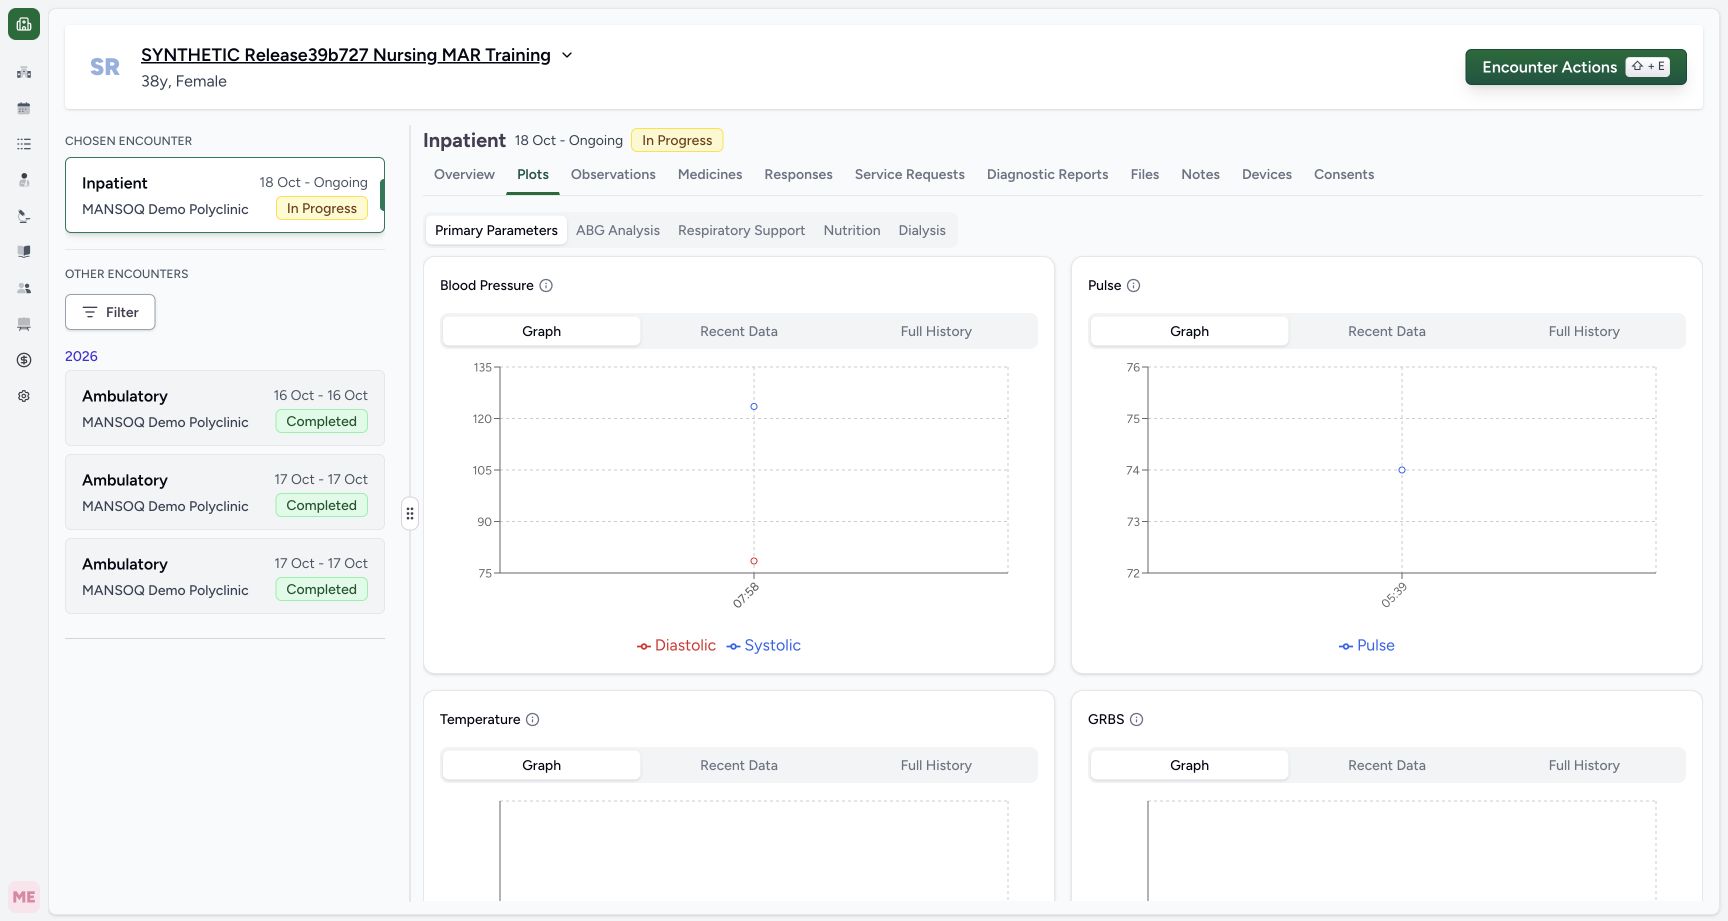Open the calendar icon in sidebar
This screenshot has height=921, width=1728.
click(x=24, y=108)
